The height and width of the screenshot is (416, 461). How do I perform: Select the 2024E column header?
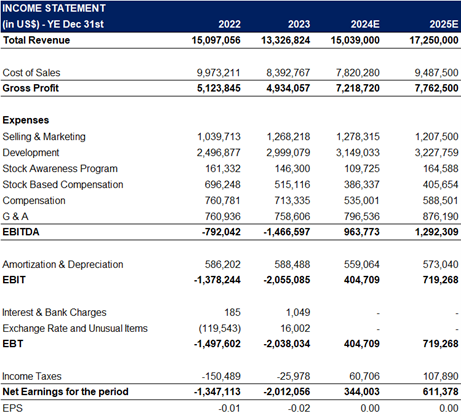(365, 24)
